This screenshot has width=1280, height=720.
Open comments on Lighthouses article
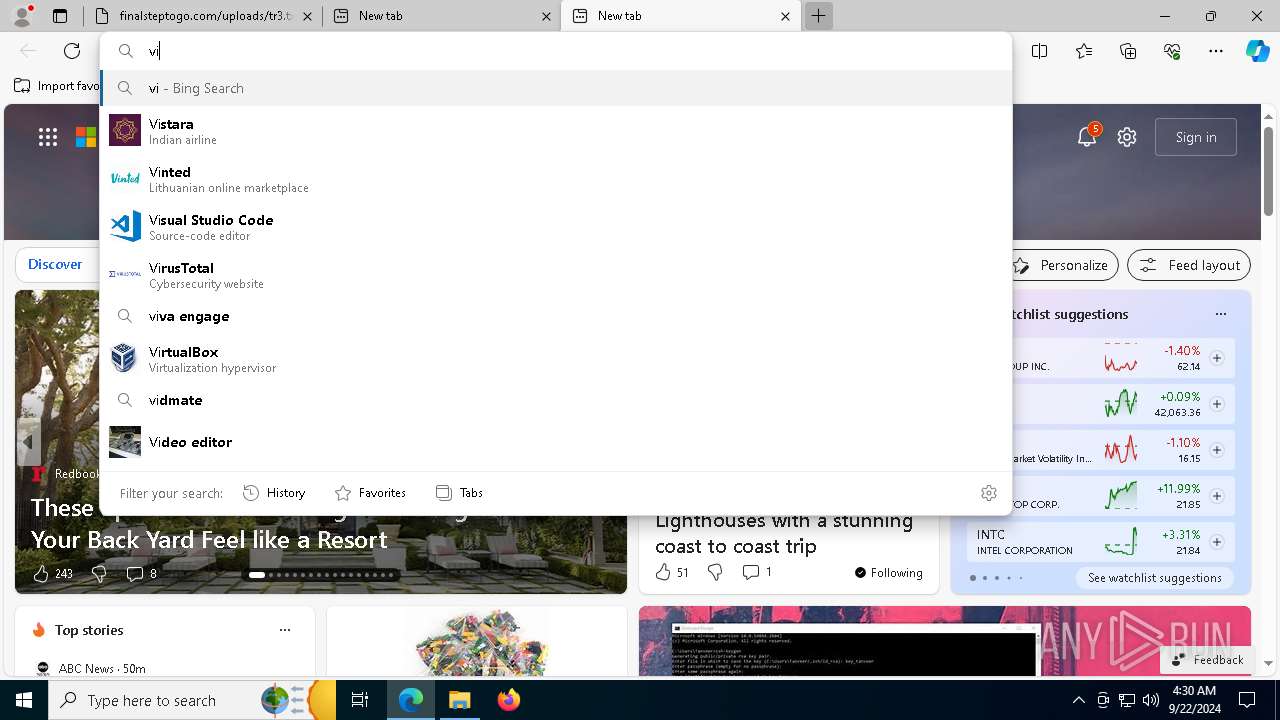[757, 572]
